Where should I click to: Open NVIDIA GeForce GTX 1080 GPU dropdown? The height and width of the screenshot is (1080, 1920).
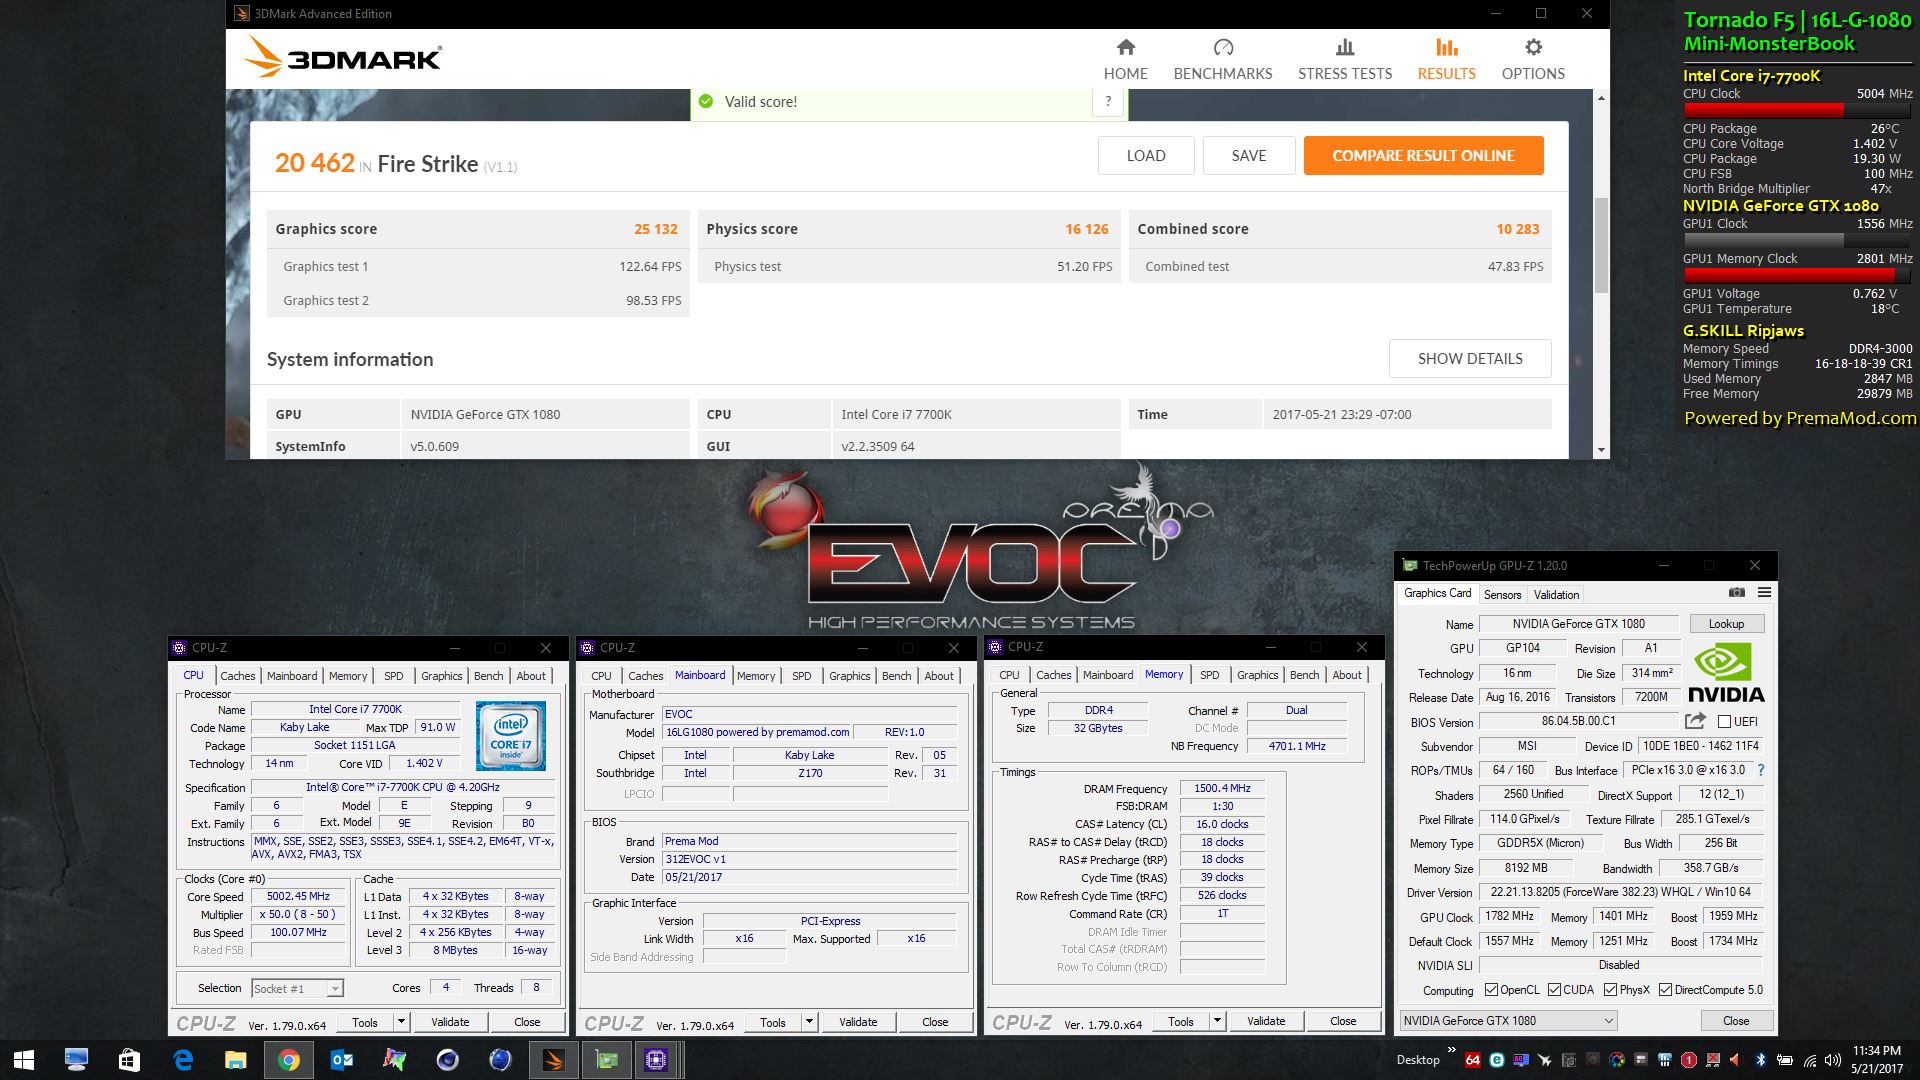1507,1021
